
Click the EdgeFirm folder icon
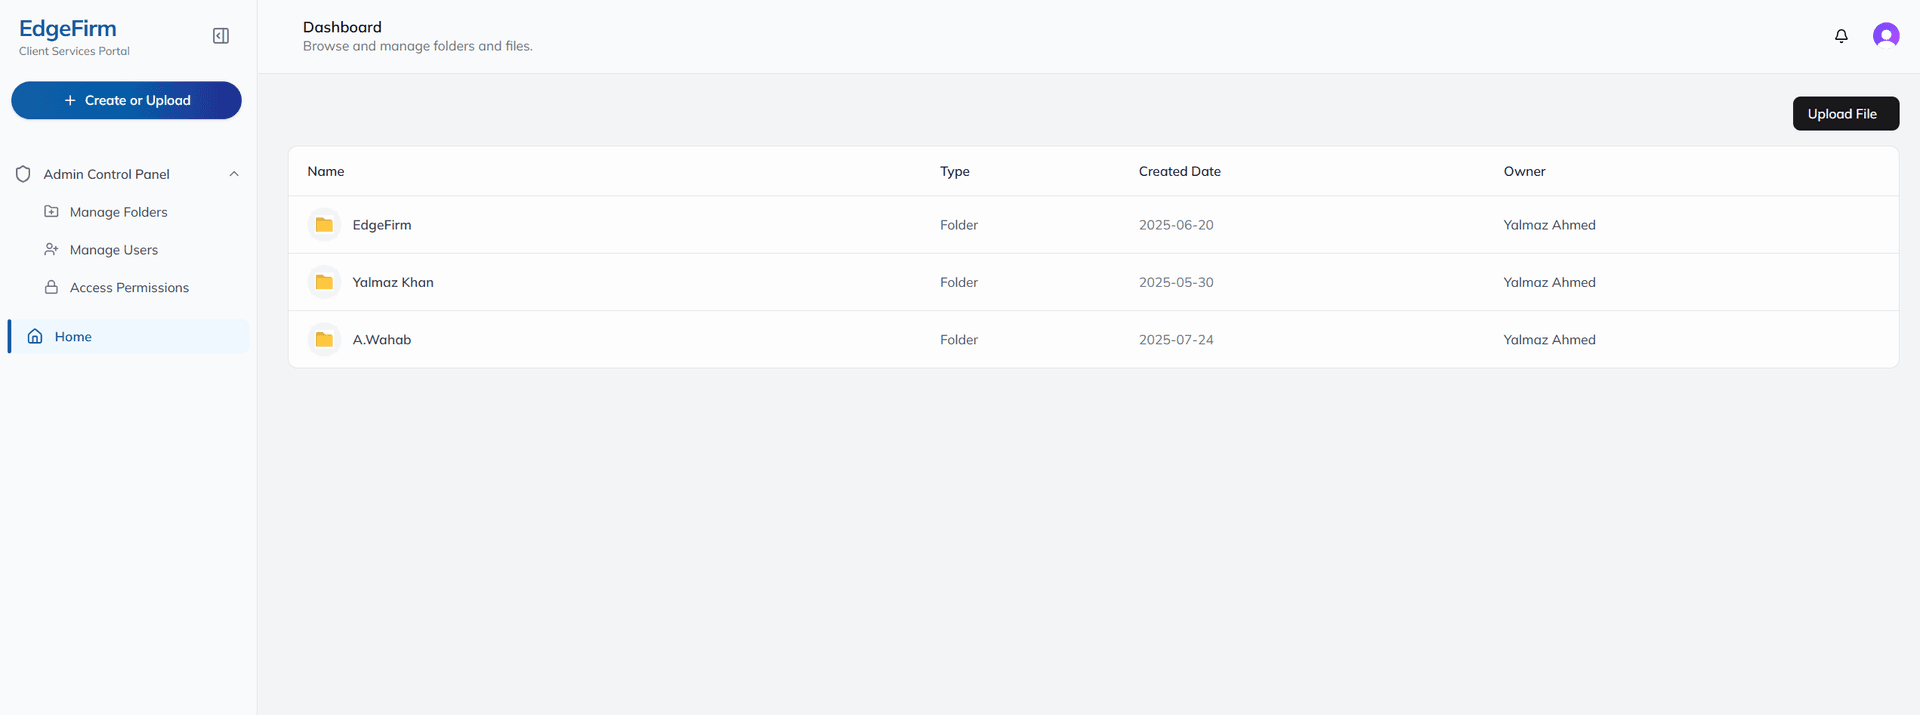(324, 225)
